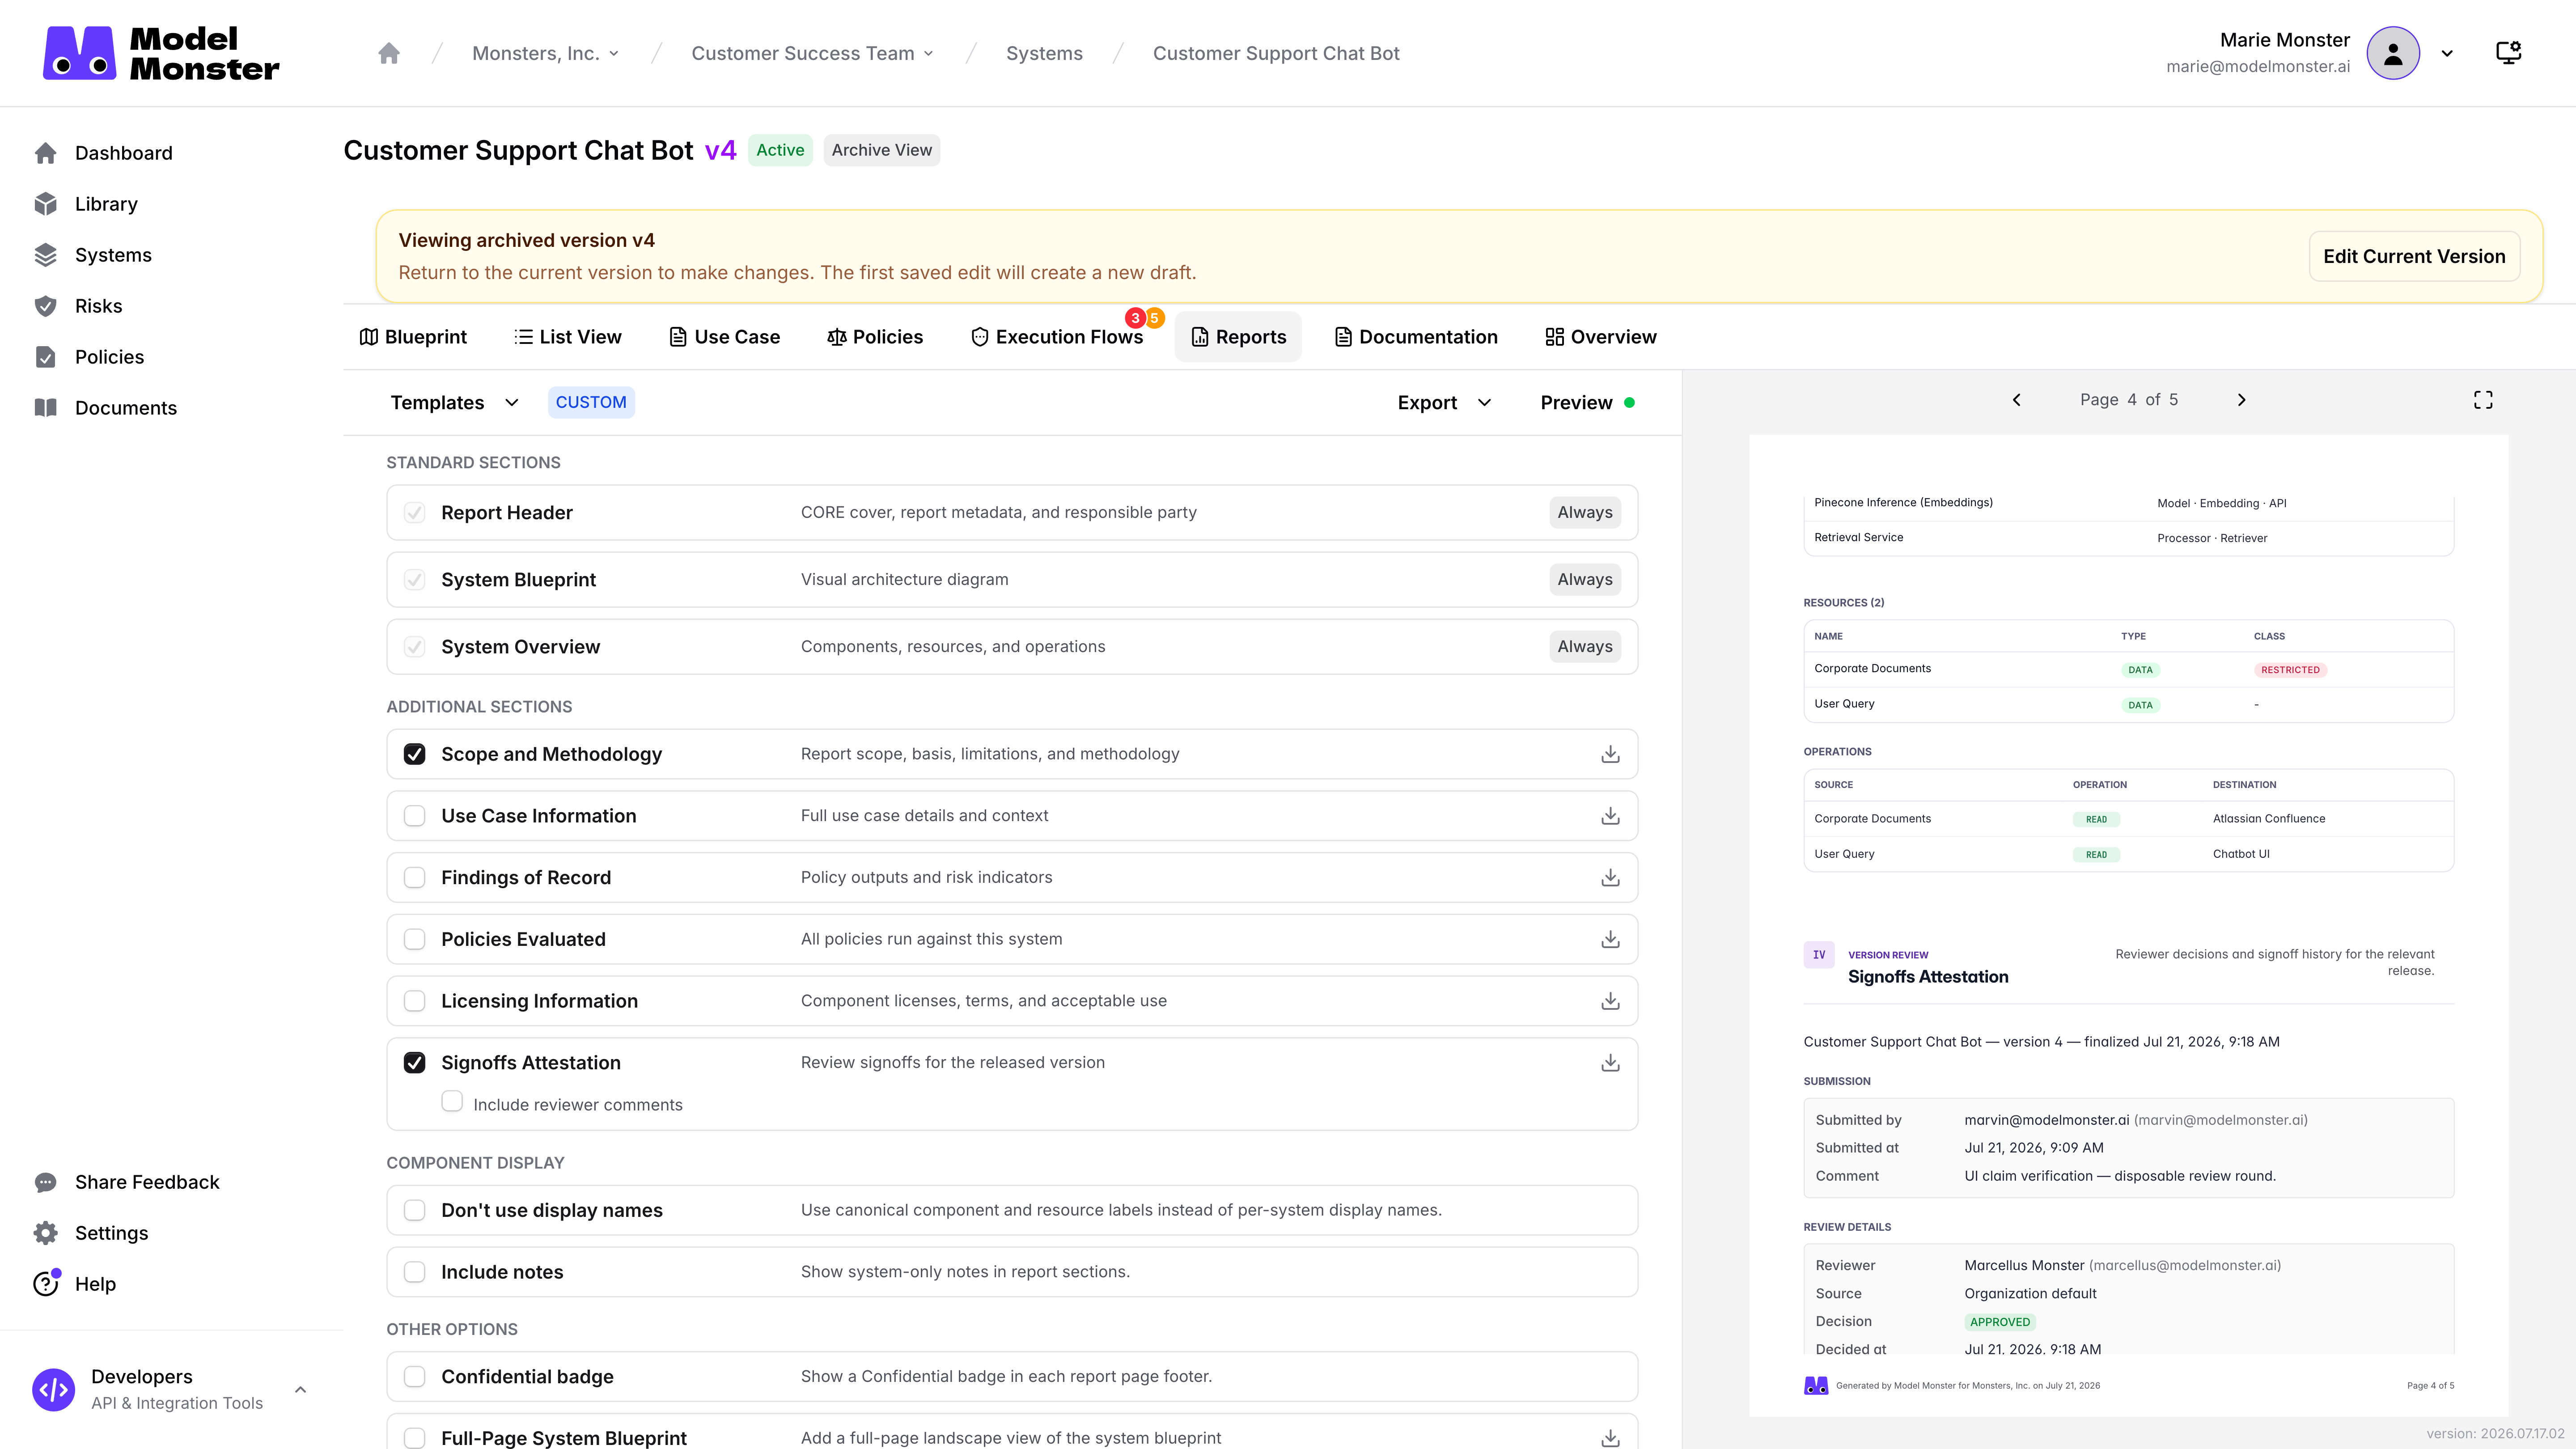Click the 'Page 4 of 5' indicator
Viewport: 2576px width, 1449px height.
pos(2129,400)
